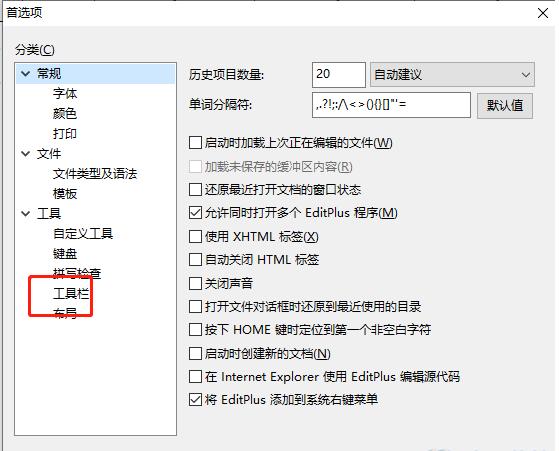The height and width of the screenshot is (451, 559).
Task: Enable 启动时加载上次正在编辑的文件 checkbox
Action: coord(195,143)
